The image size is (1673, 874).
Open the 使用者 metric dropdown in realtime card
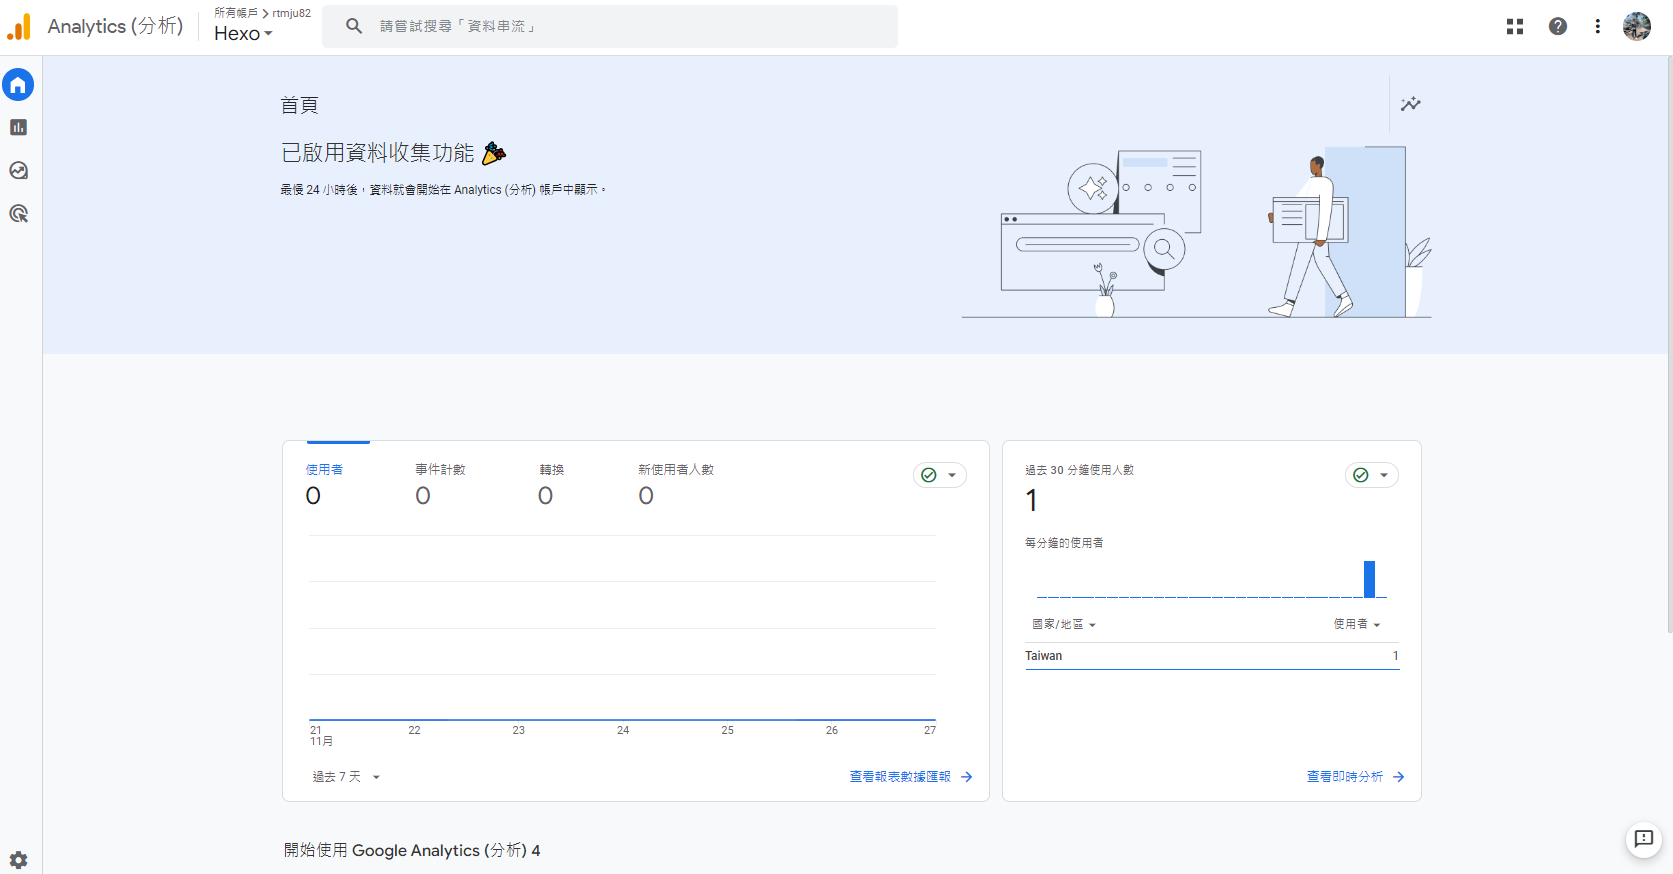pyautogui.click(x=1357, y=624)
